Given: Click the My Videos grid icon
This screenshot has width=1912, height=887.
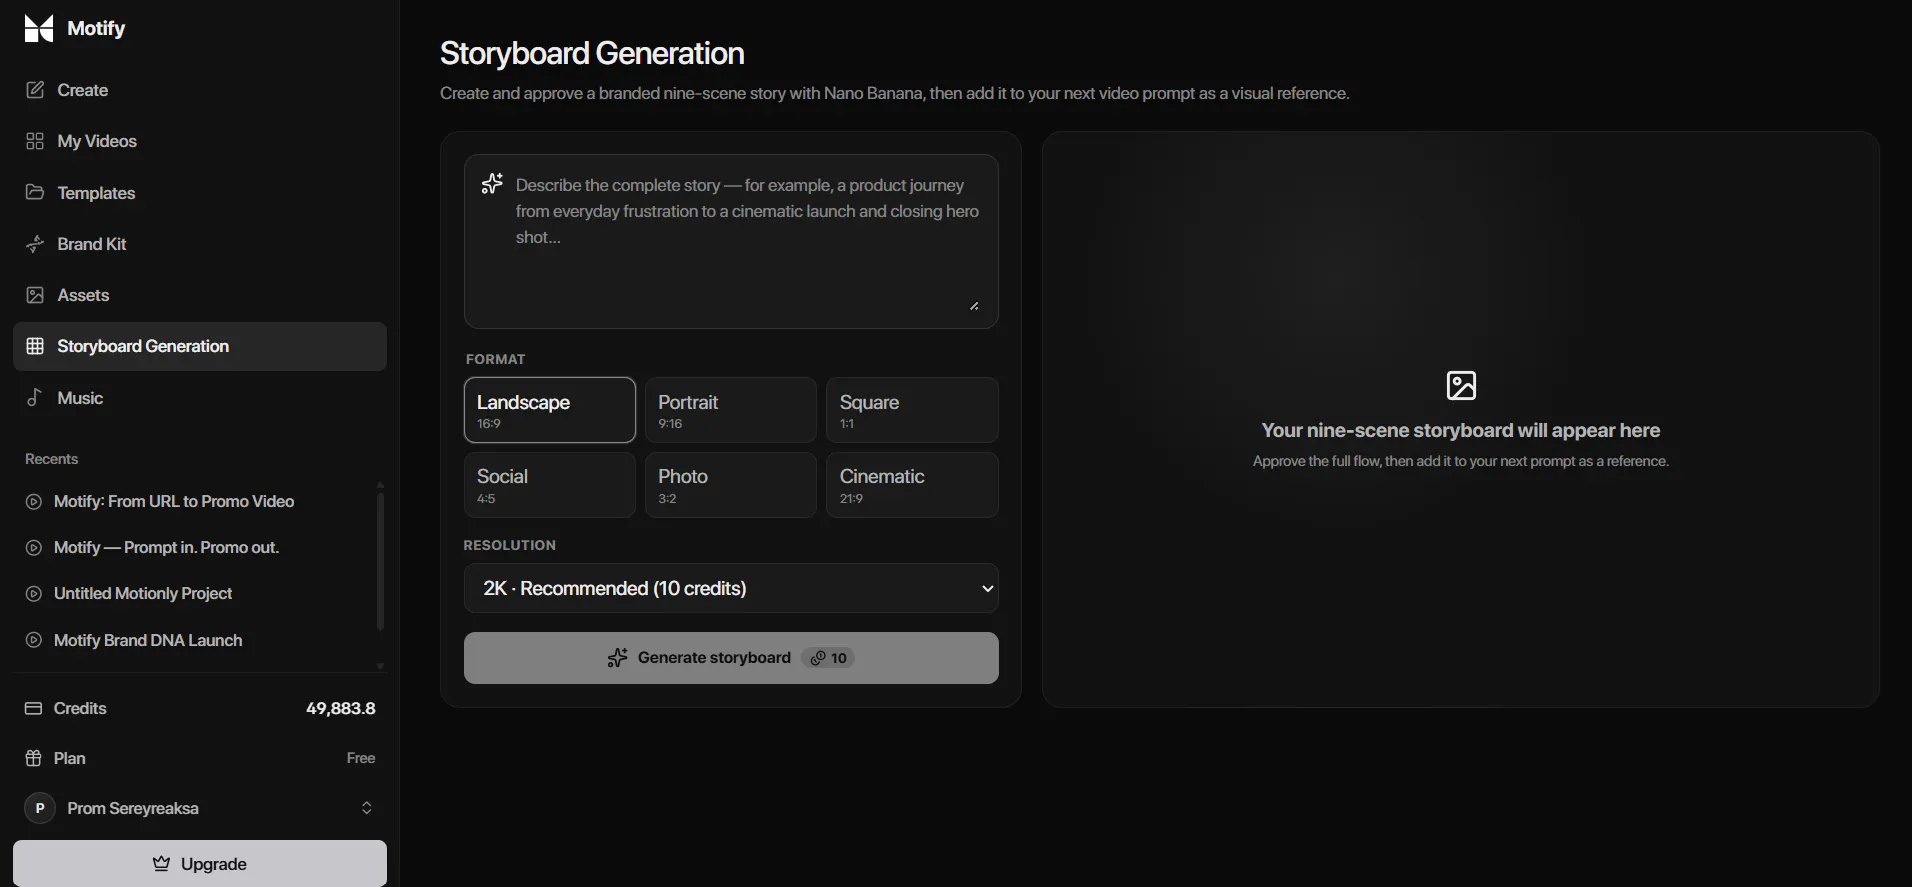Looking at the screenshot, I should click(x=35, y=141).
